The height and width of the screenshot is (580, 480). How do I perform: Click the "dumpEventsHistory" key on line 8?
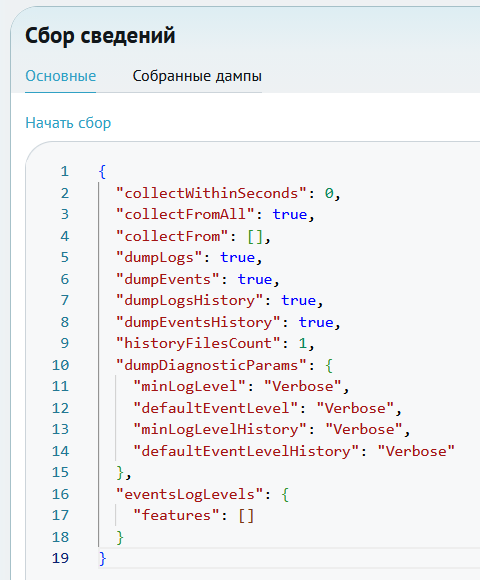[198, 322]
